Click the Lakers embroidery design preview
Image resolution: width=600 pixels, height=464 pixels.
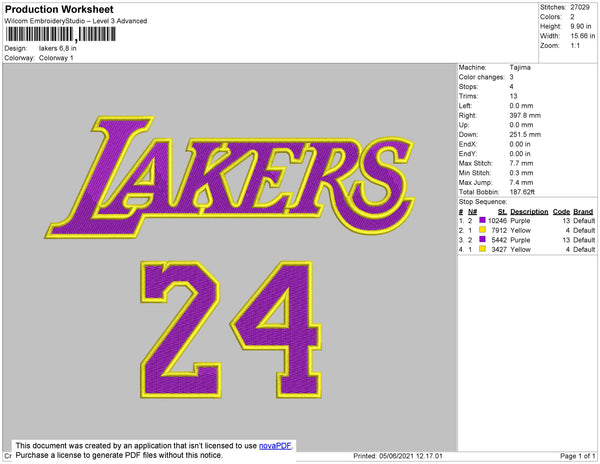[x=230, y=177]
